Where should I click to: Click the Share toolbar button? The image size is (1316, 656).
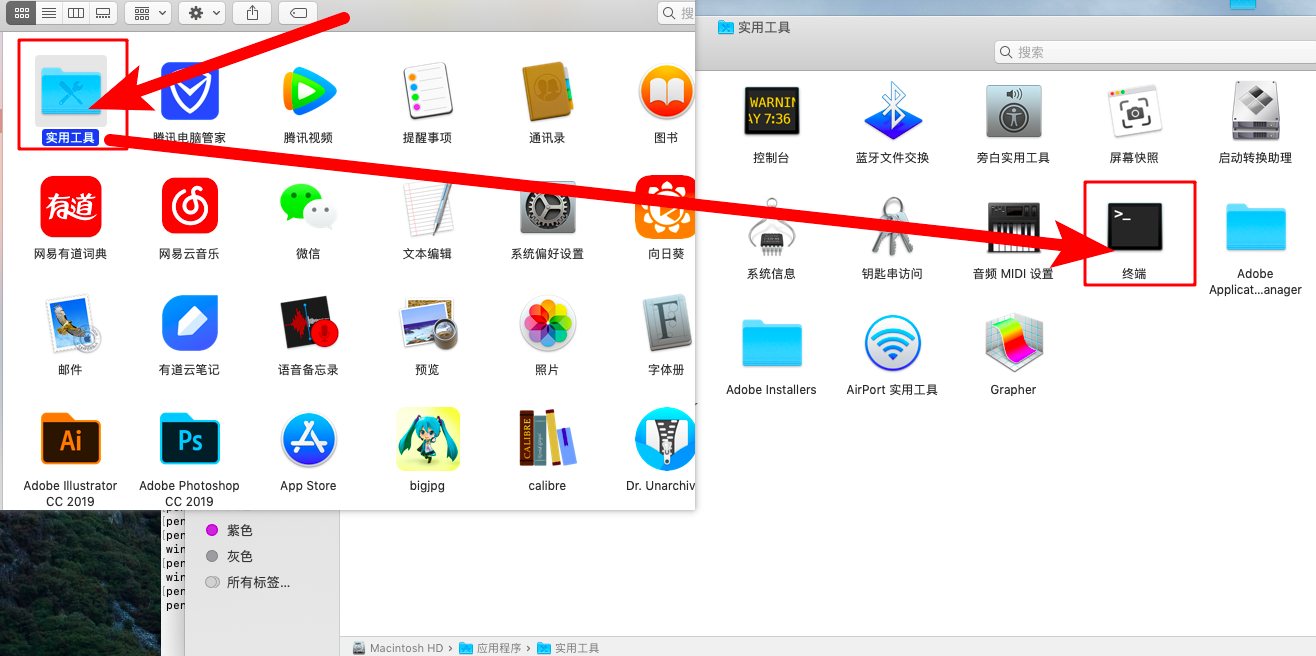pos(252,13)
